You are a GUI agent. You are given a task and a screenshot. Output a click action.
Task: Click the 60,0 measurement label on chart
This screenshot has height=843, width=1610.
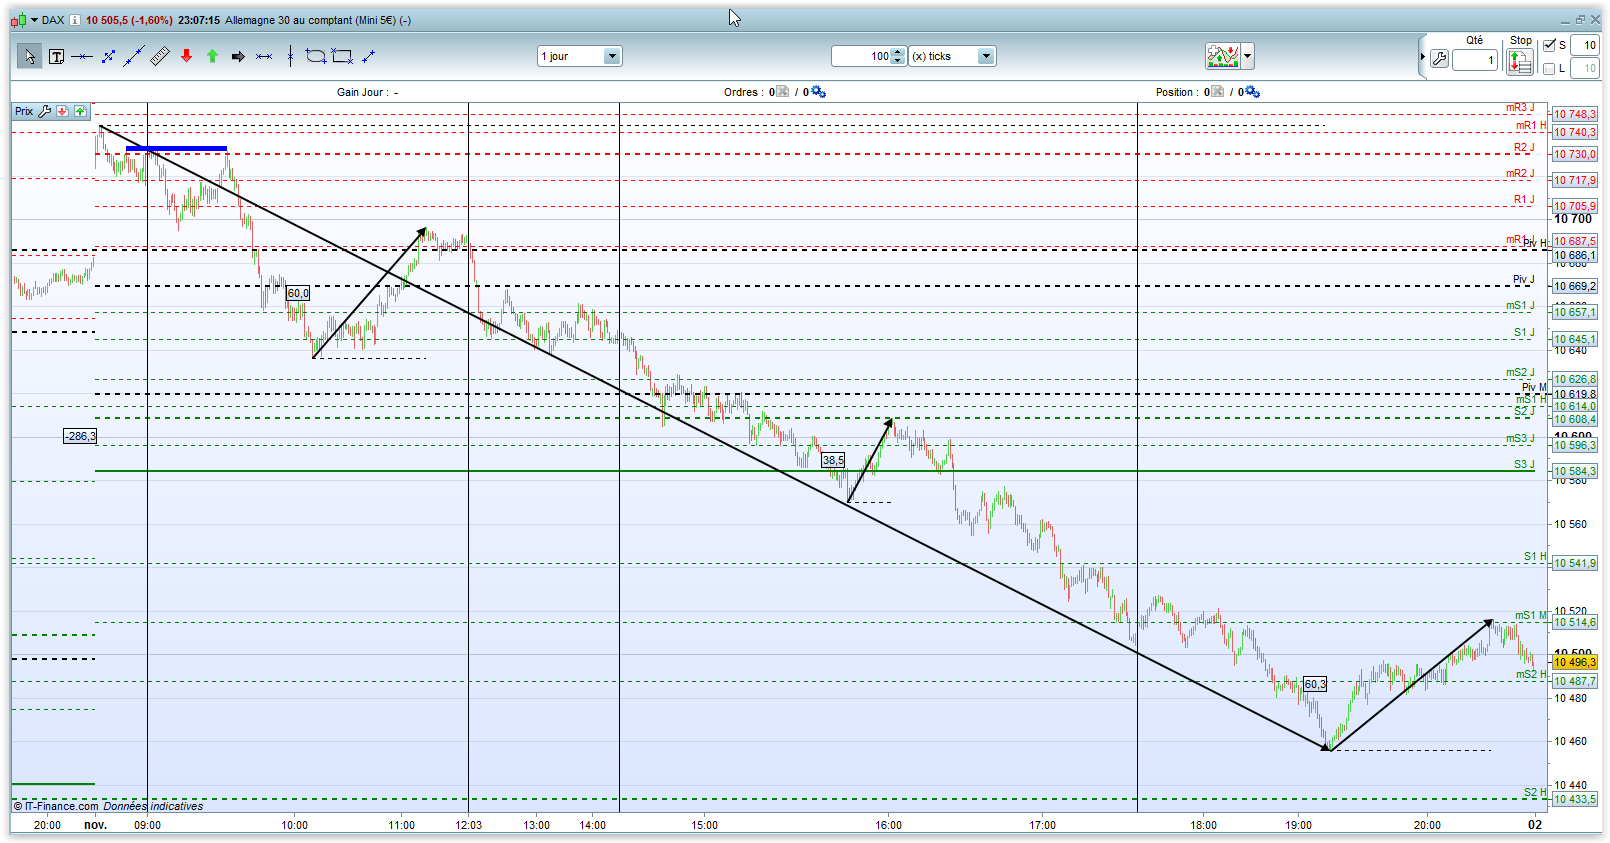pyautogui.click(x=298, y=293)
